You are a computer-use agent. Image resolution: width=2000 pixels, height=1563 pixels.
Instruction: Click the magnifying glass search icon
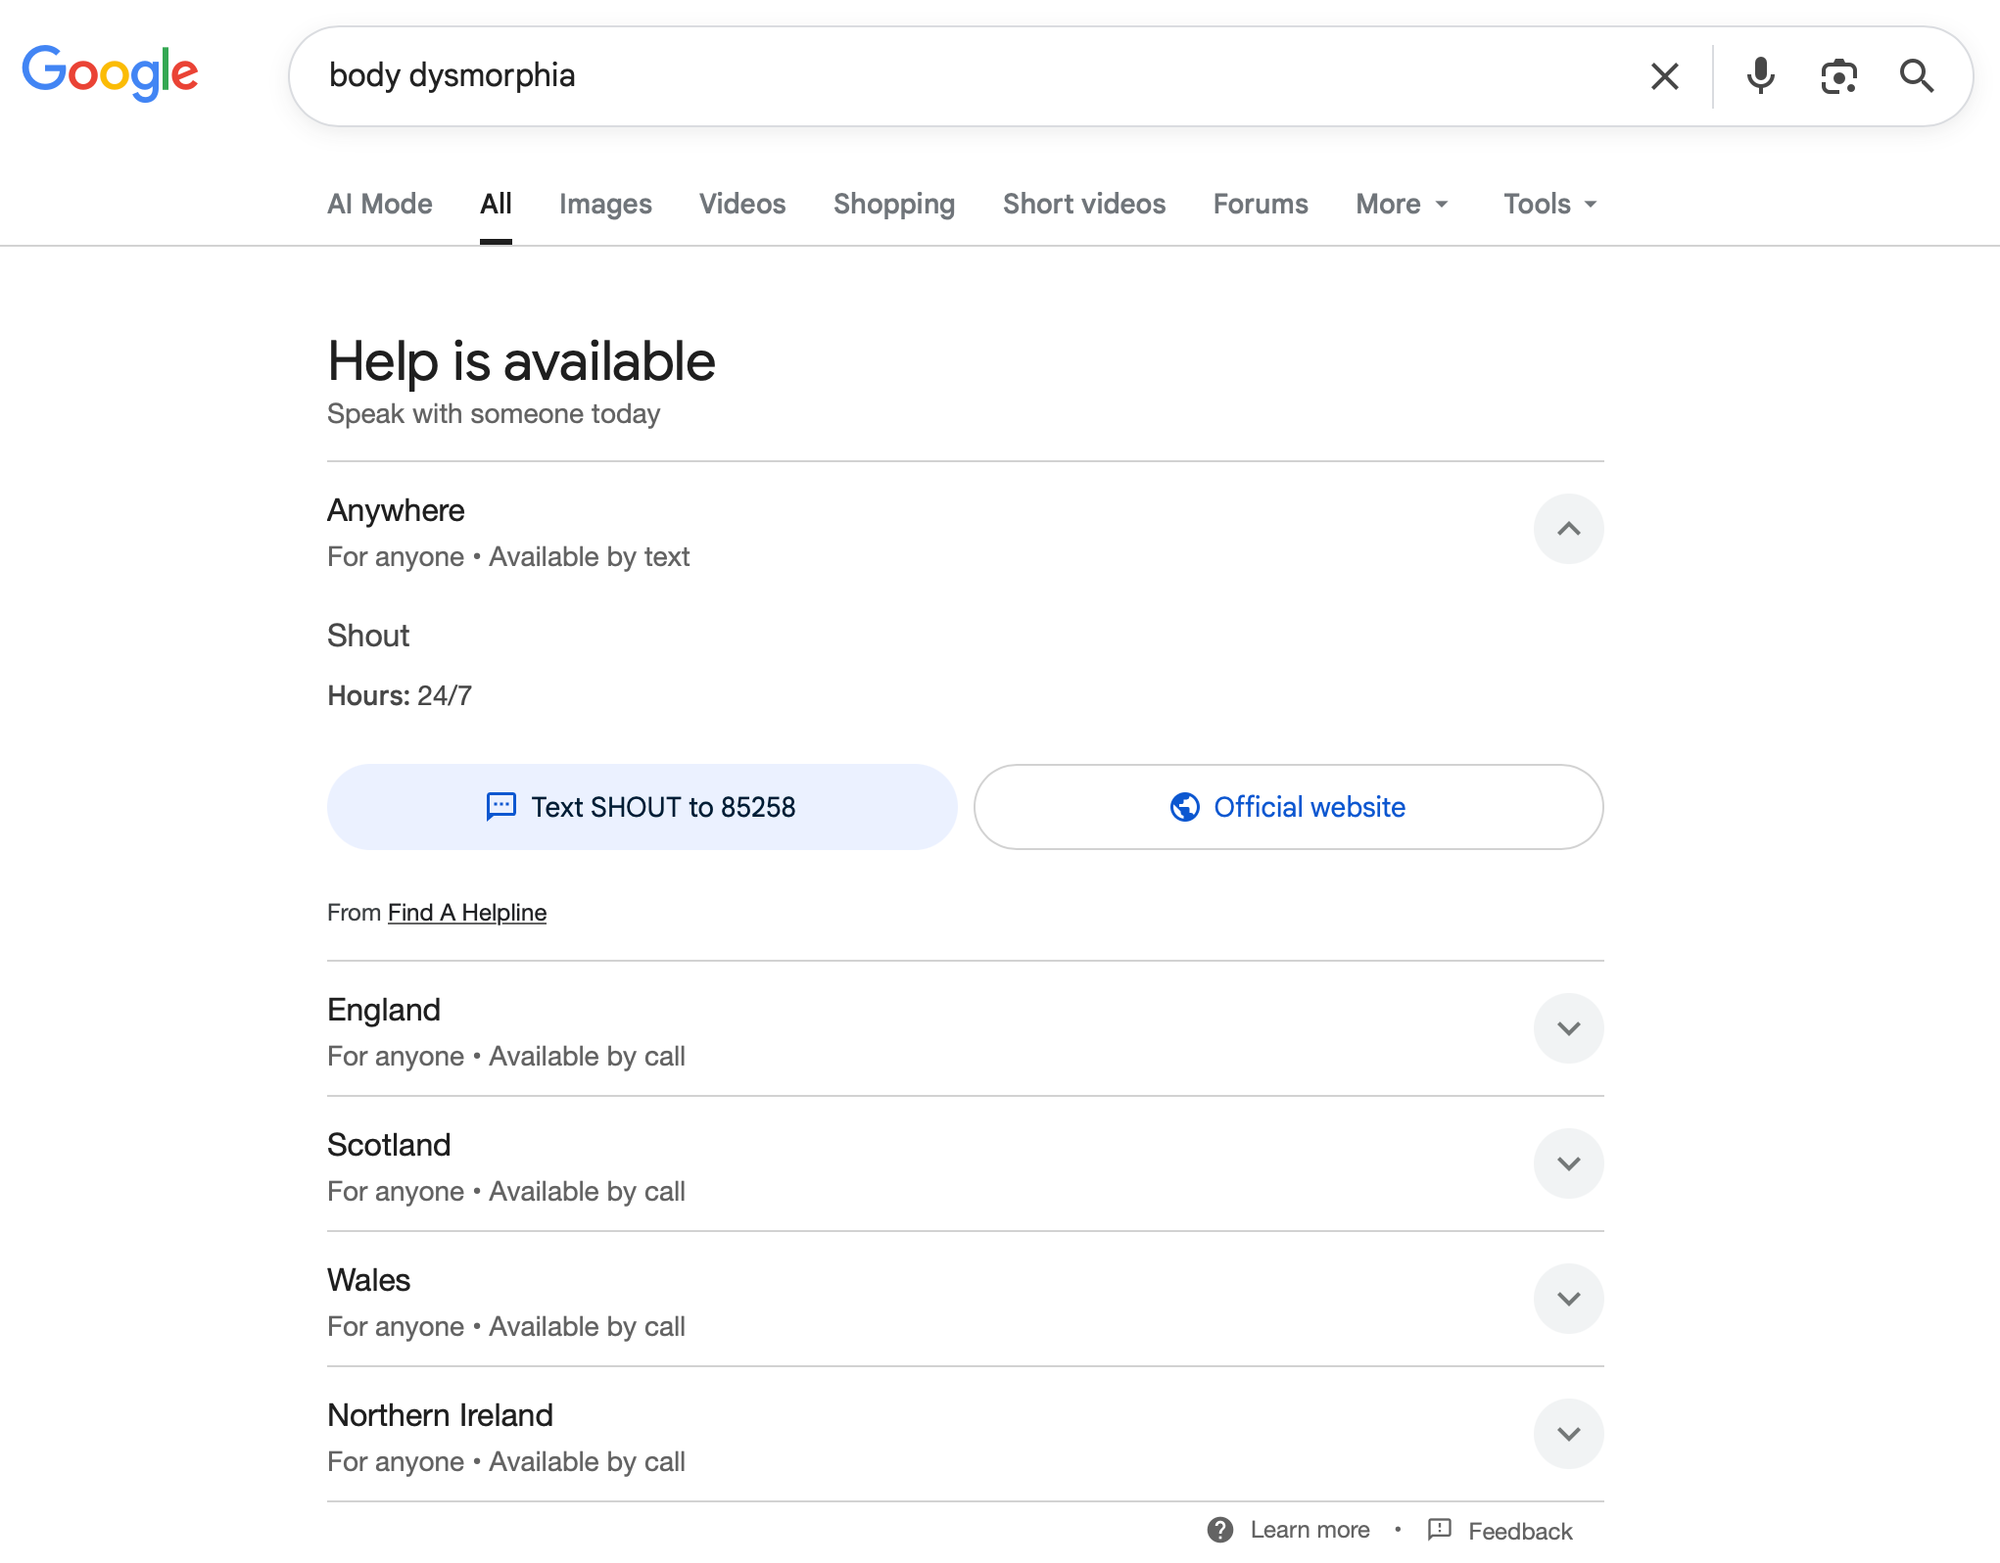tap(1916, 76)
